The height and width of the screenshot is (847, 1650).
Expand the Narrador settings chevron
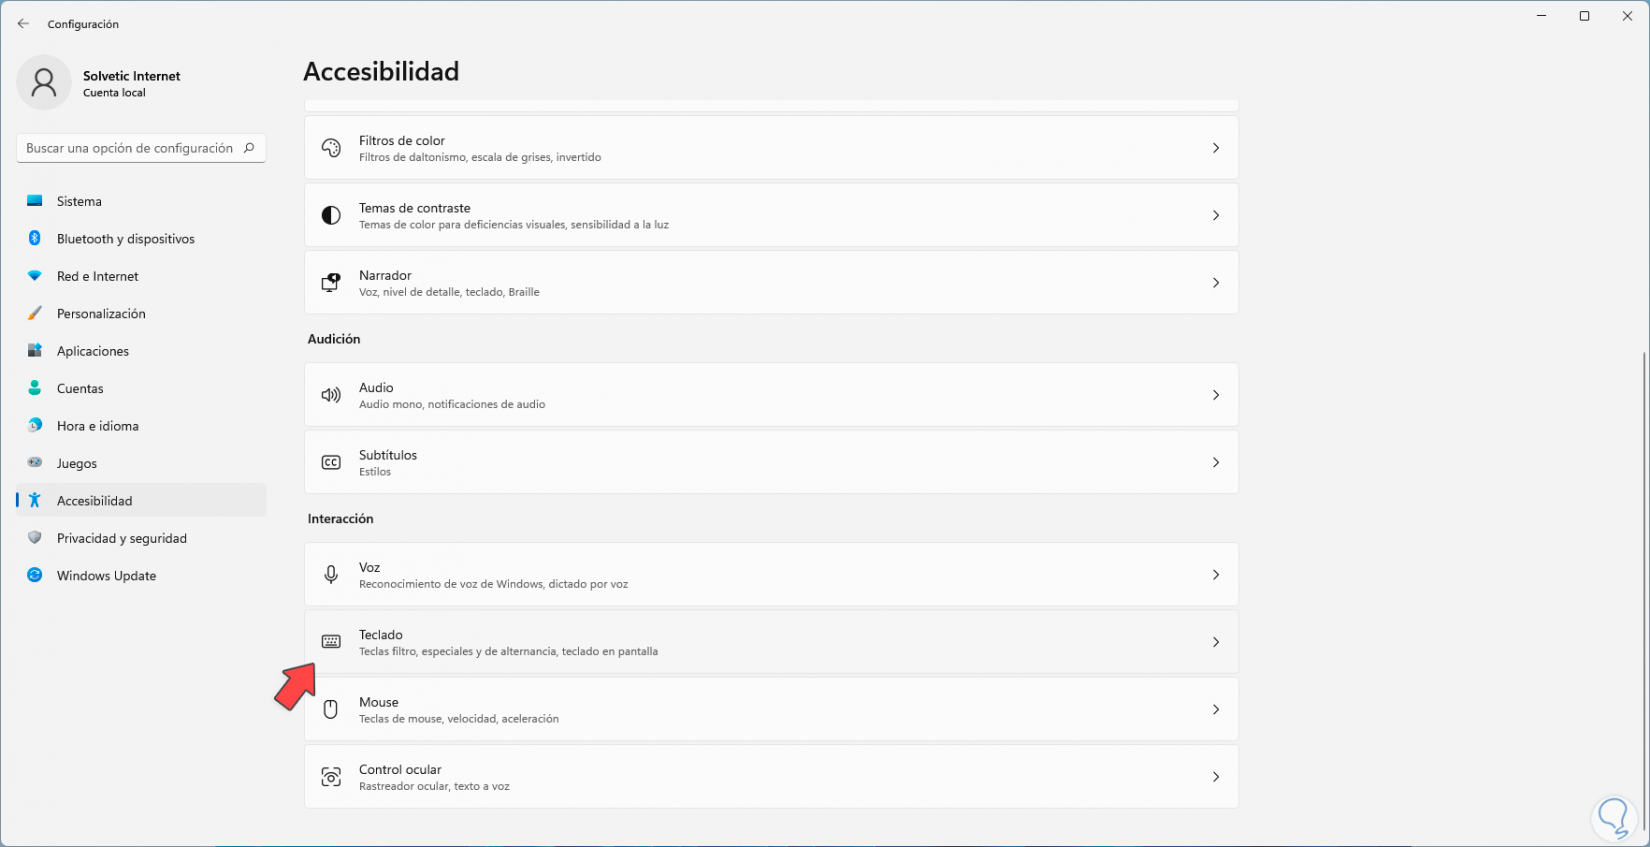click(1215, 283)
